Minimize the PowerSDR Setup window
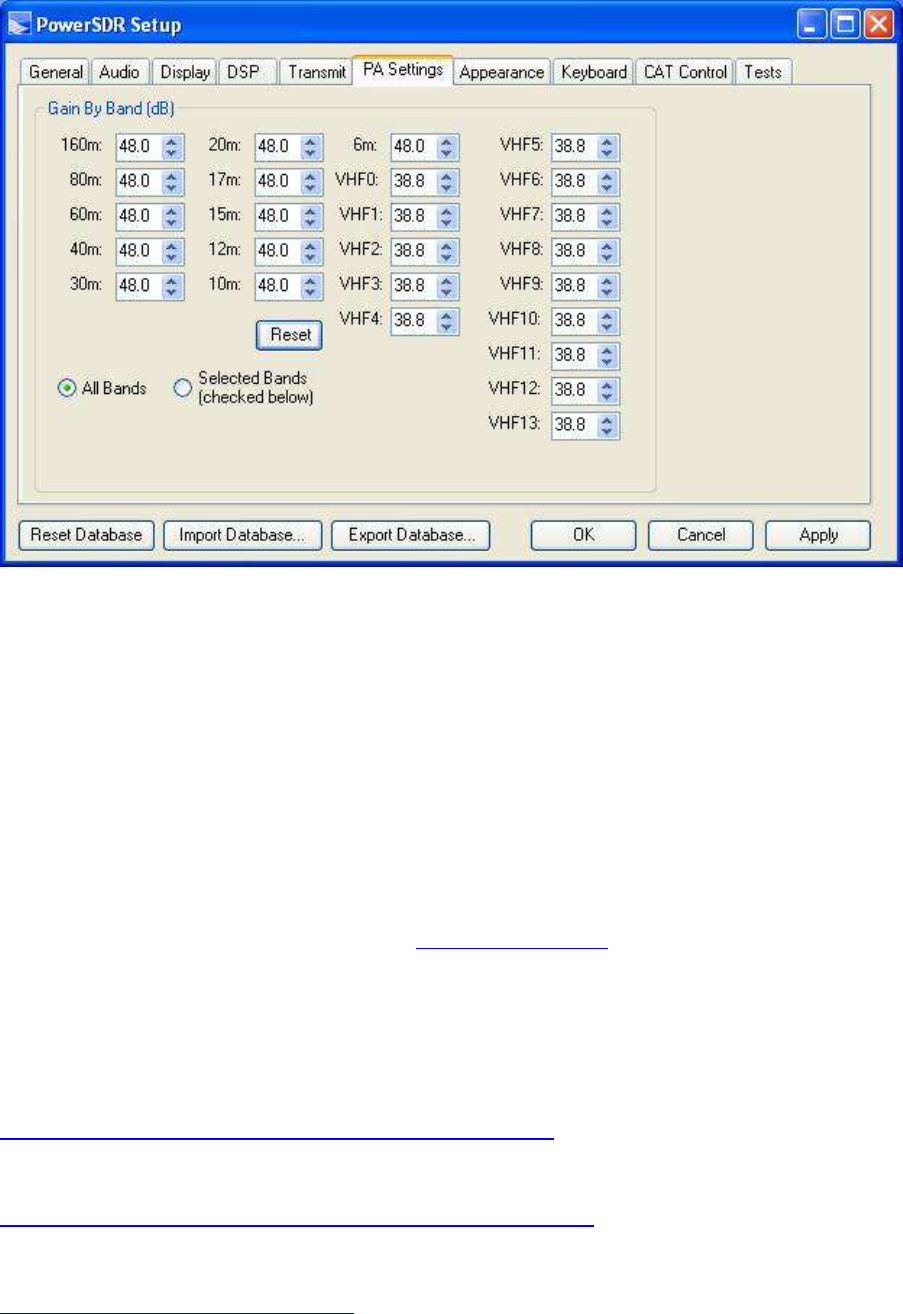The width and height of the screenshot is (903, 1314). (x=813, y=25)
